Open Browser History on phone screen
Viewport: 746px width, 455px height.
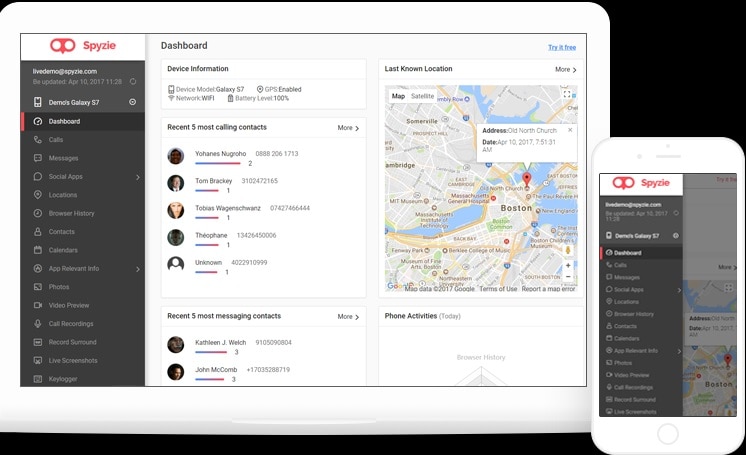pyautogui.click(x=634, y=314)
